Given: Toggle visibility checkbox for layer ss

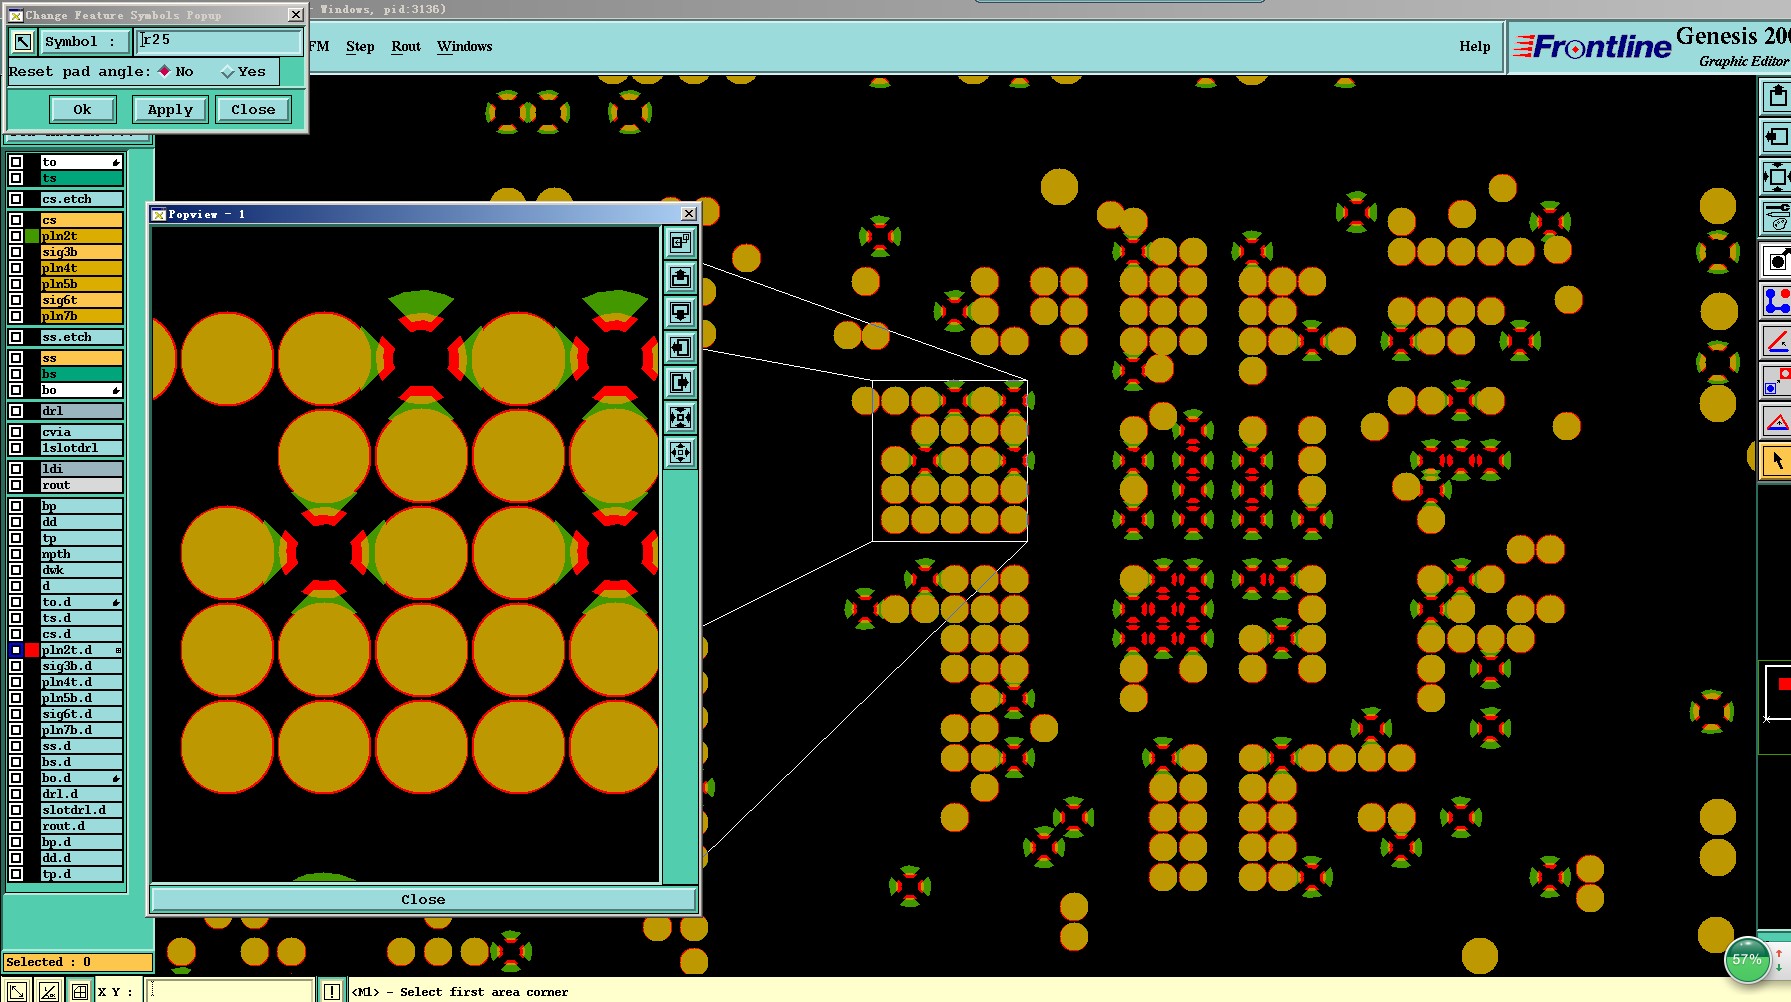Looking at the screenshot, I should [16, 358].
